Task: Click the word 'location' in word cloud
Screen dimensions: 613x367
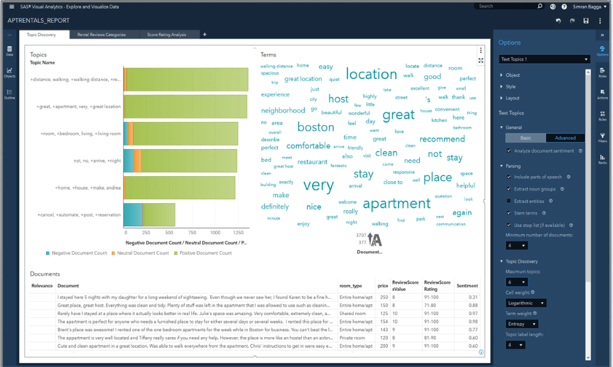Action: (371, 74)
